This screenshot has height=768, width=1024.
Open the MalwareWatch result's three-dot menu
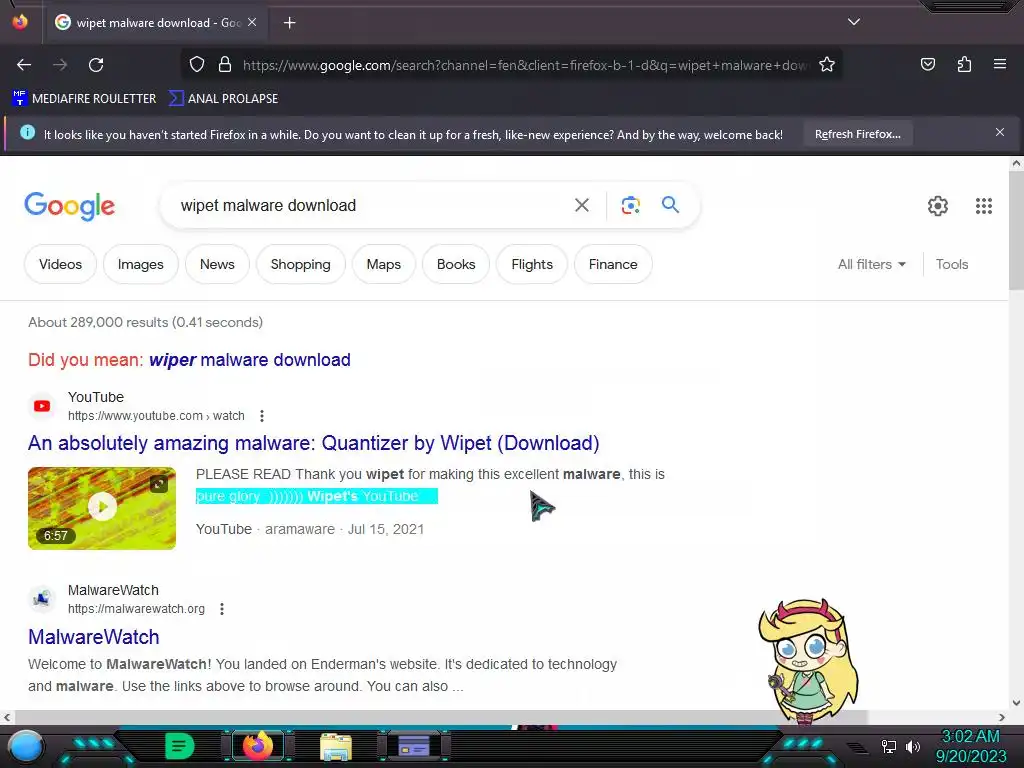click(x=222, y=609)
